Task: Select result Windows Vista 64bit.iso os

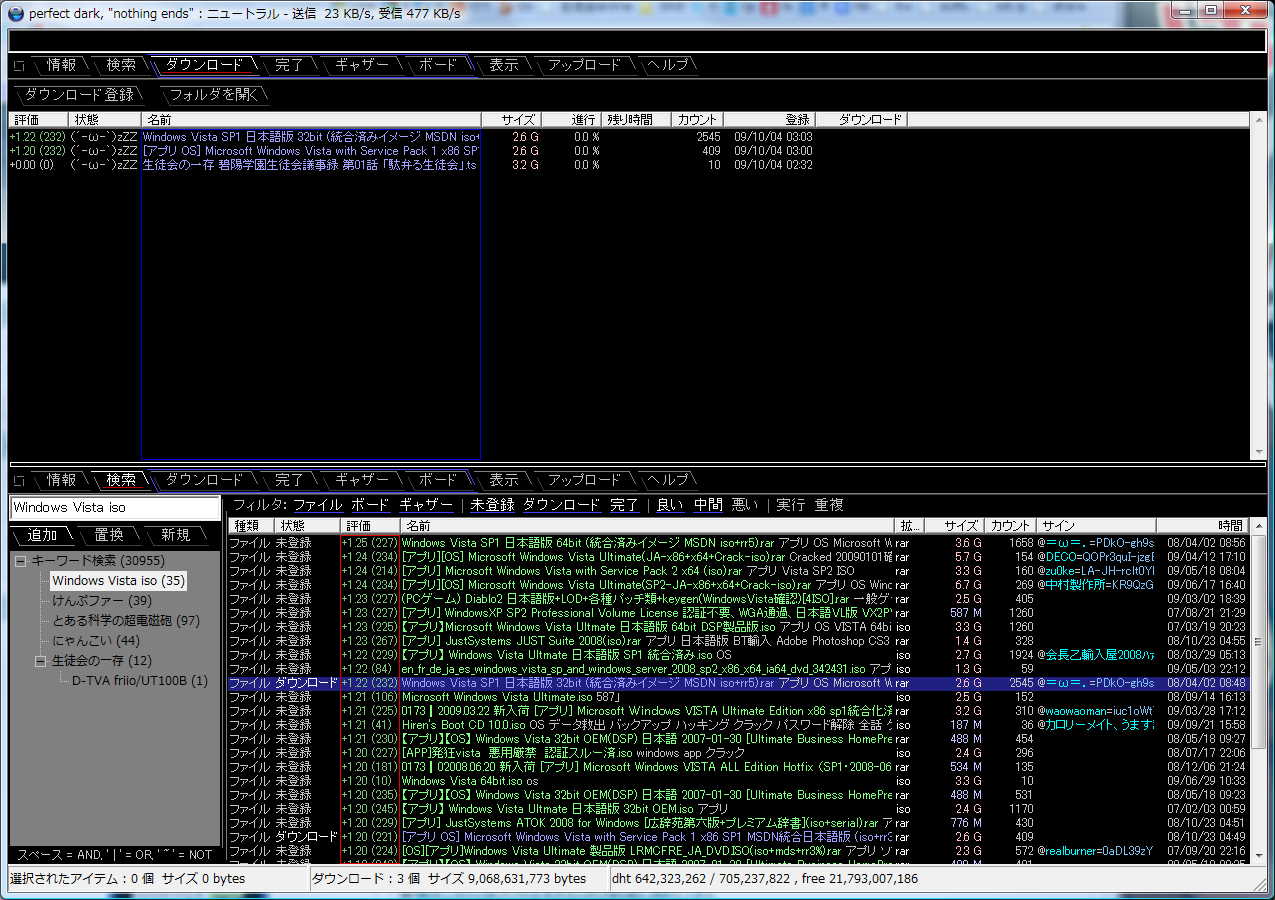Action: tap(738, 781)
